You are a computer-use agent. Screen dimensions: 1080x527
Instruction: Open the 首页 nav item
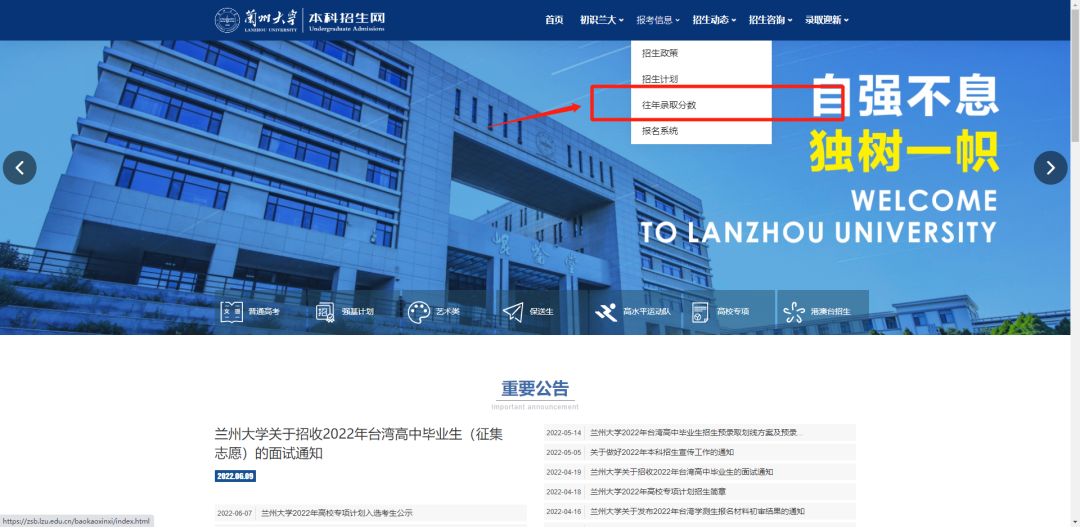pyautogui.click(x=554, y=20)
